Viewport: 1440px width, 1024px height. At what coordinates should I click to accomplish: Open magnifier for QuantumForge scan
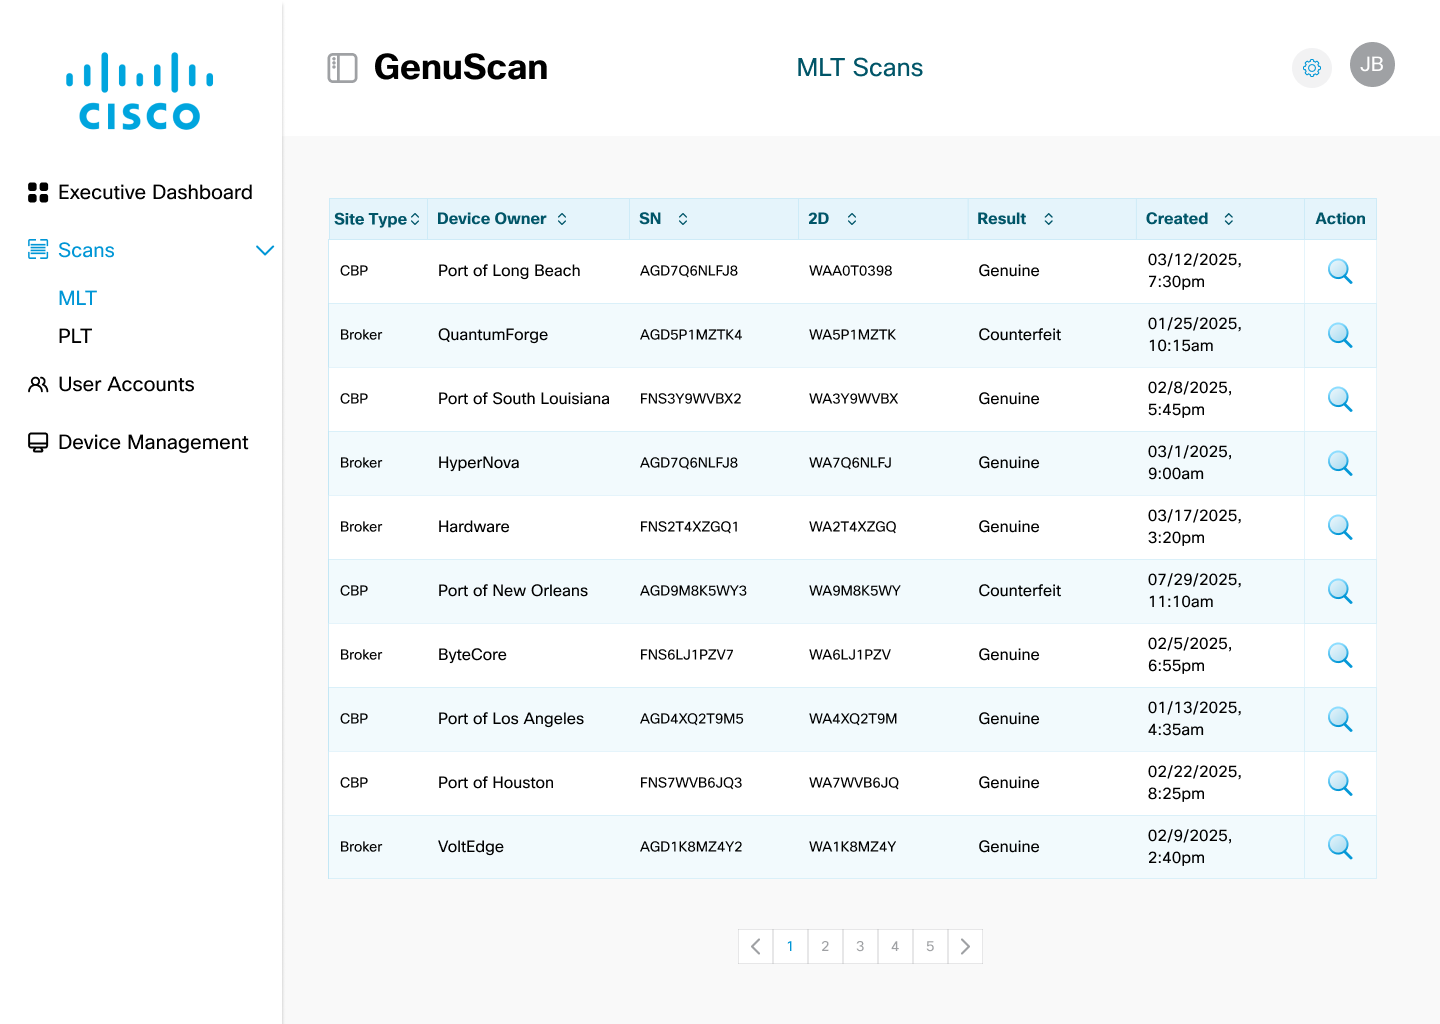pyautogui.click(x=1340, y=335)
